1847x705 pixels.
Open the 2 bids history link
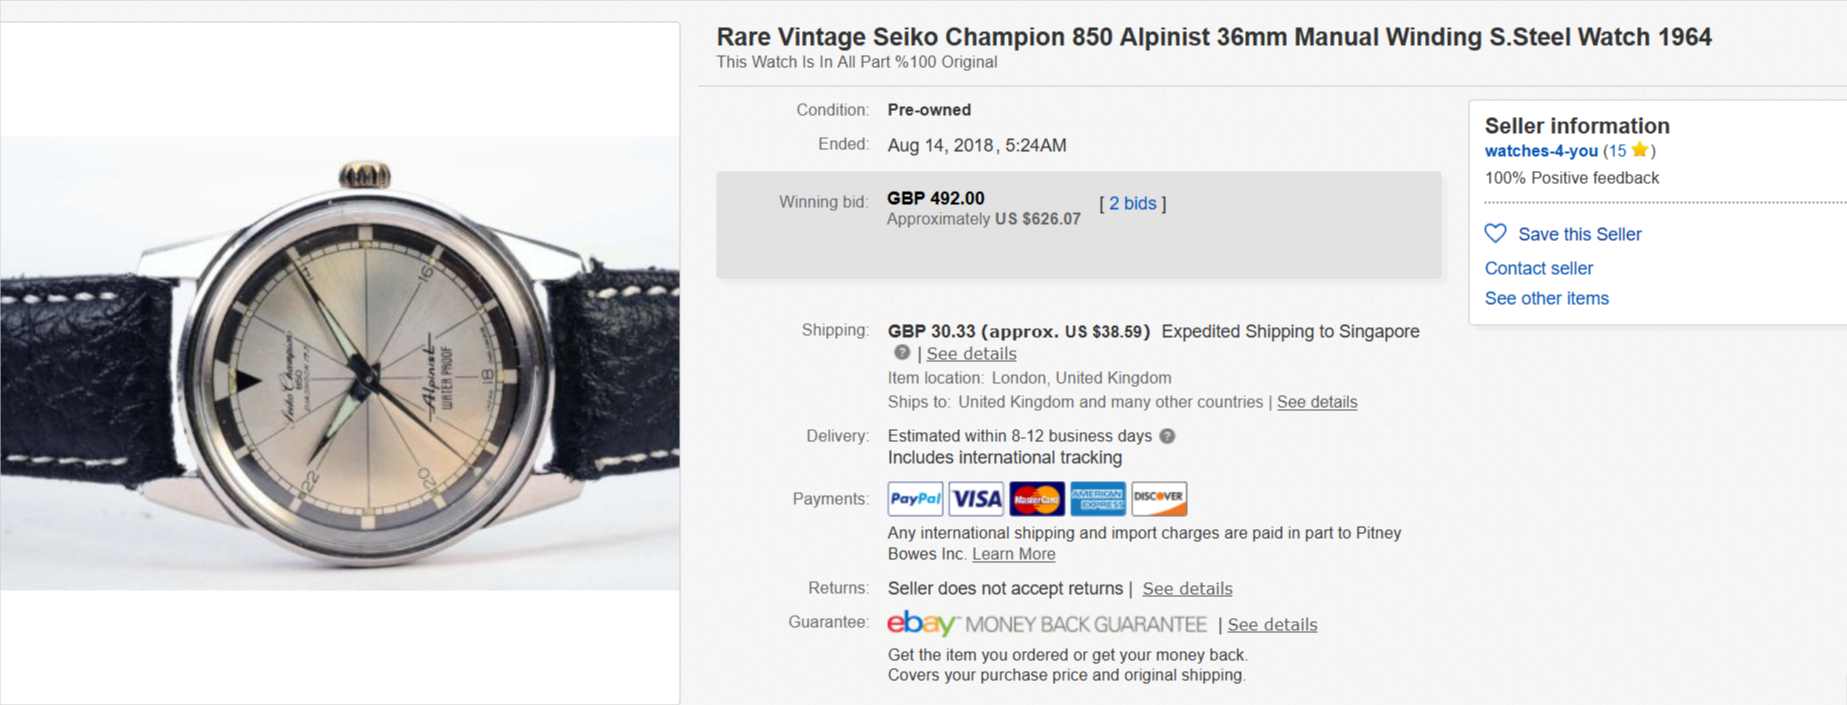click(x=1132, y=203)
